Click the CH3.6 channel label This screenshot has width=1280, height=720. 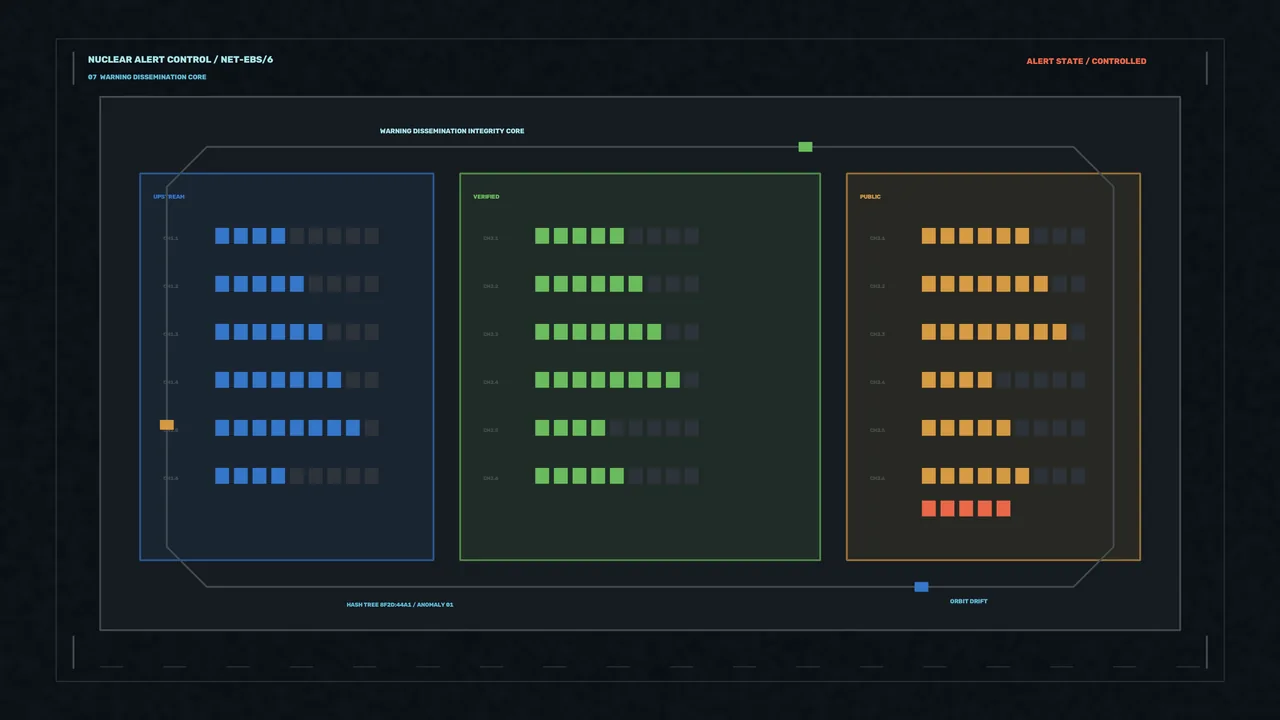click(x=877, y=478)
